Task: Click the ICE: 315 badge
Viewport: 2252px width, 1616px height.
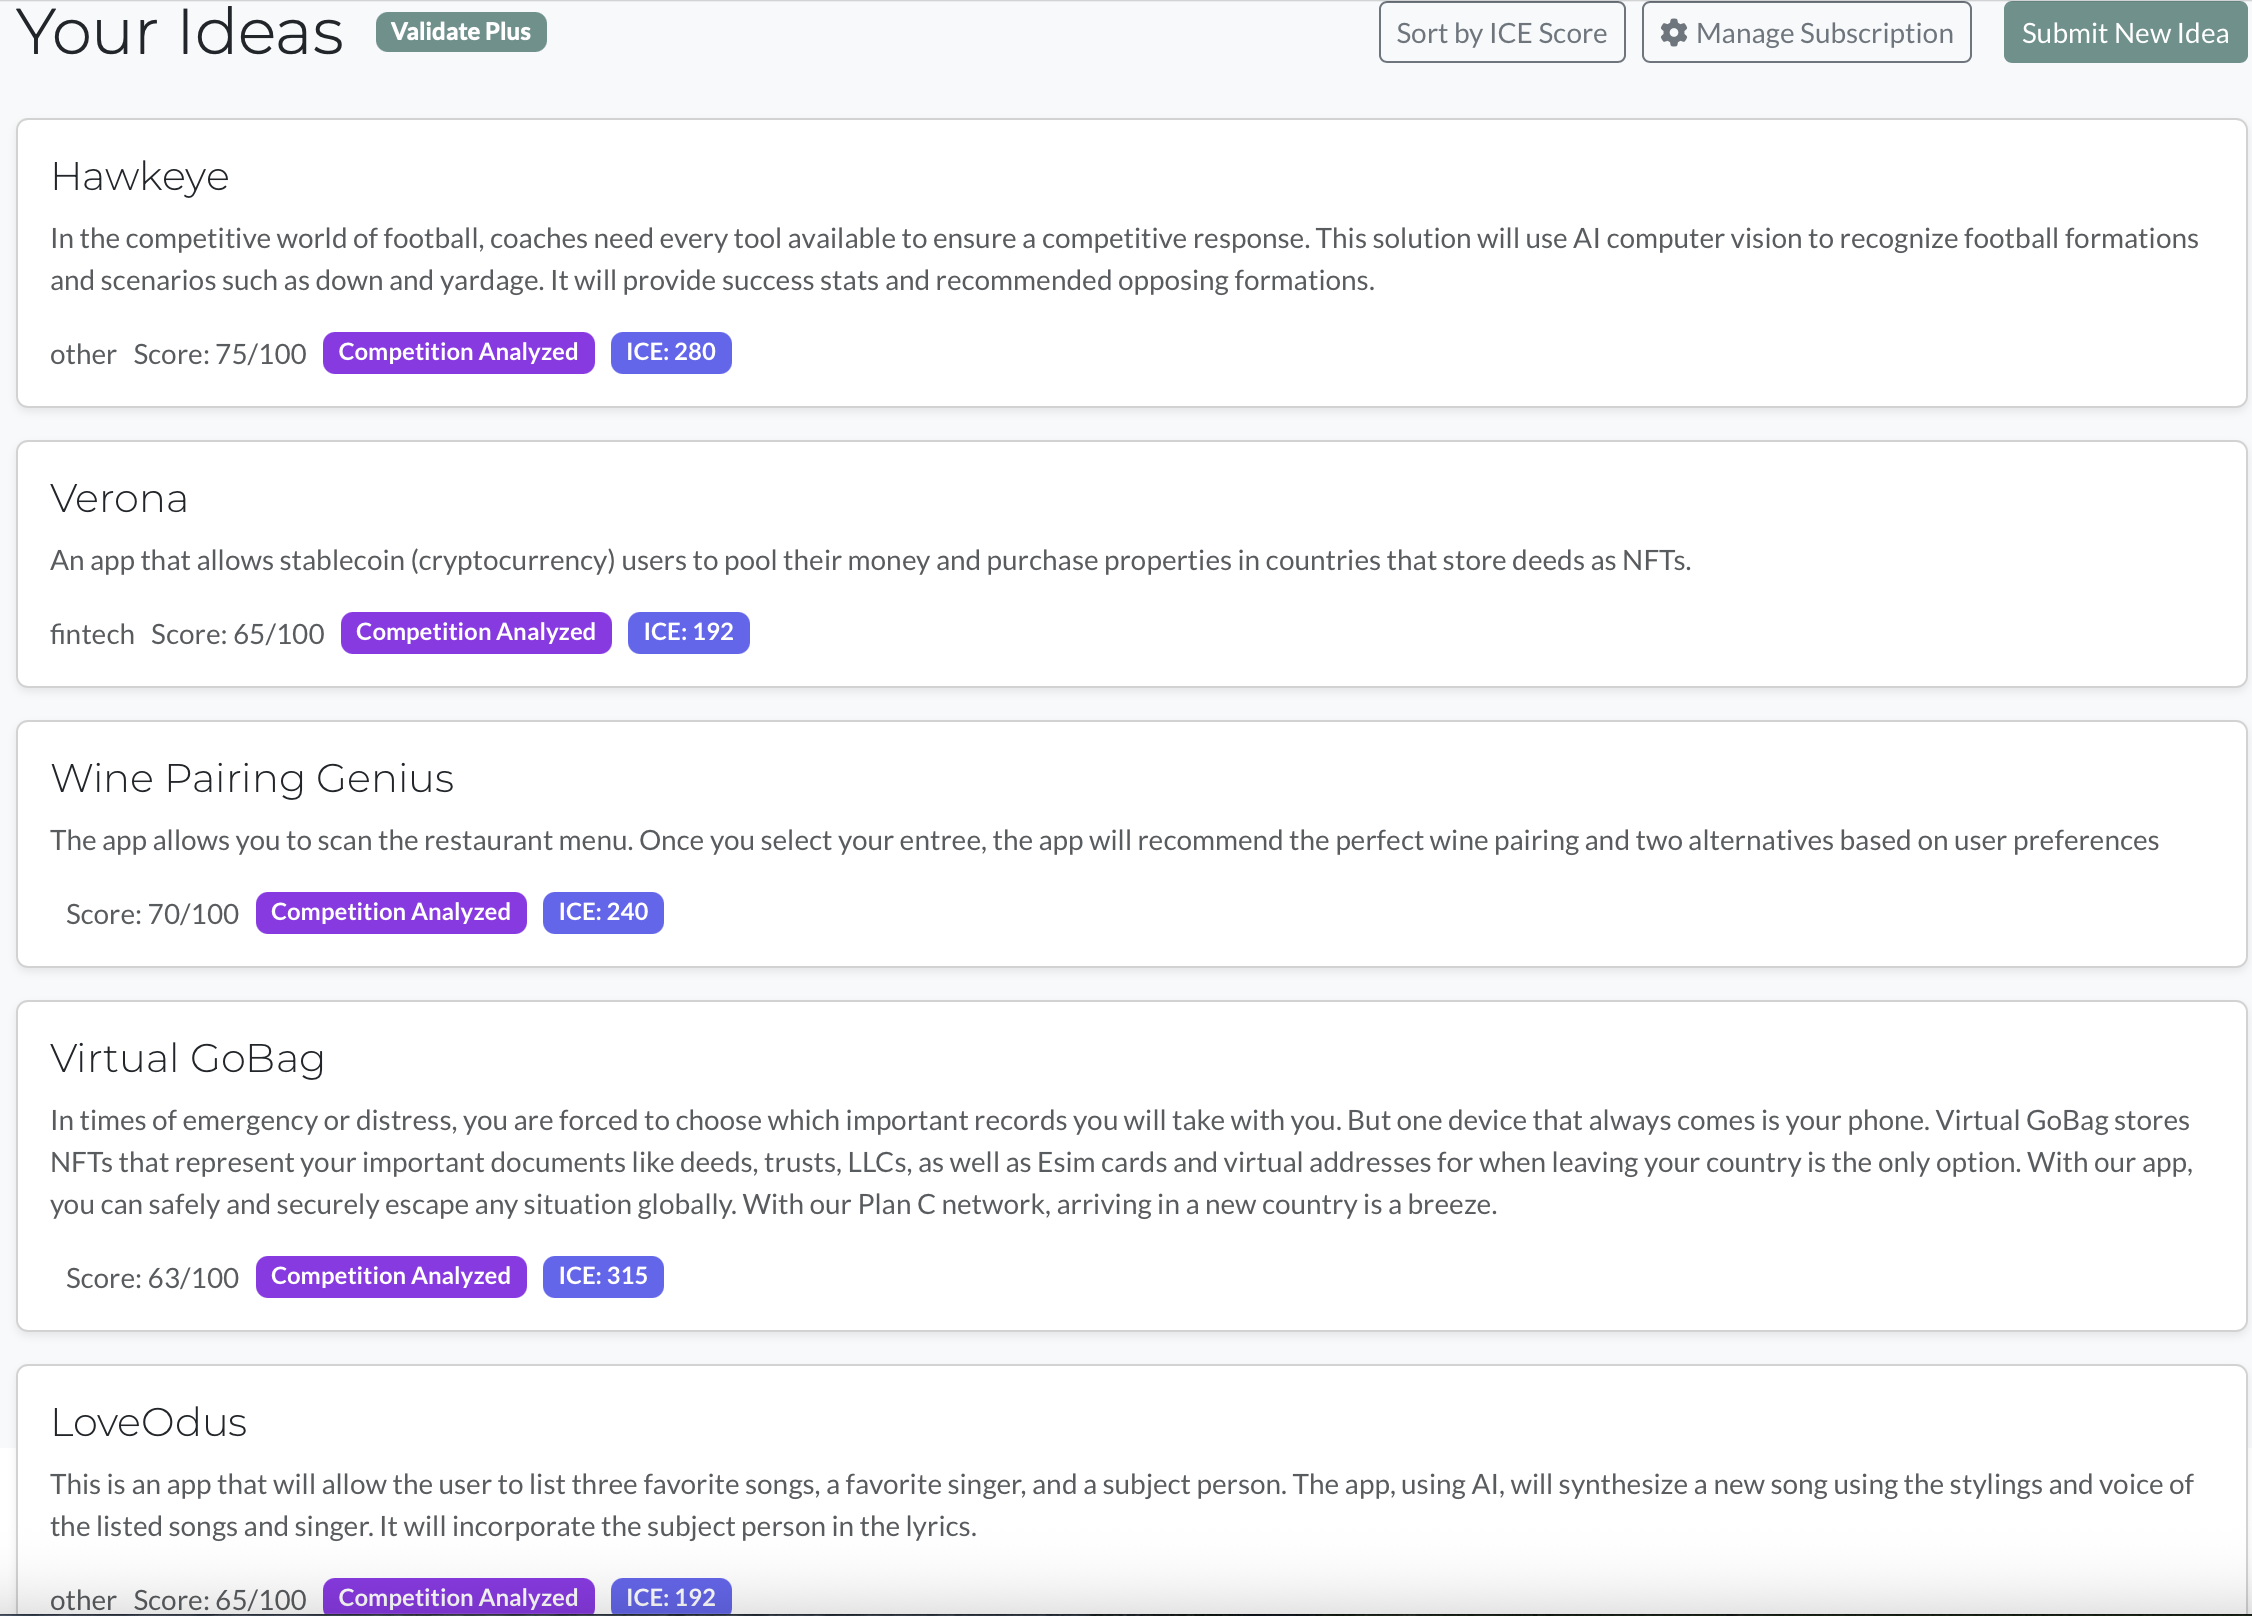Action: click(x=602, y=1277)
